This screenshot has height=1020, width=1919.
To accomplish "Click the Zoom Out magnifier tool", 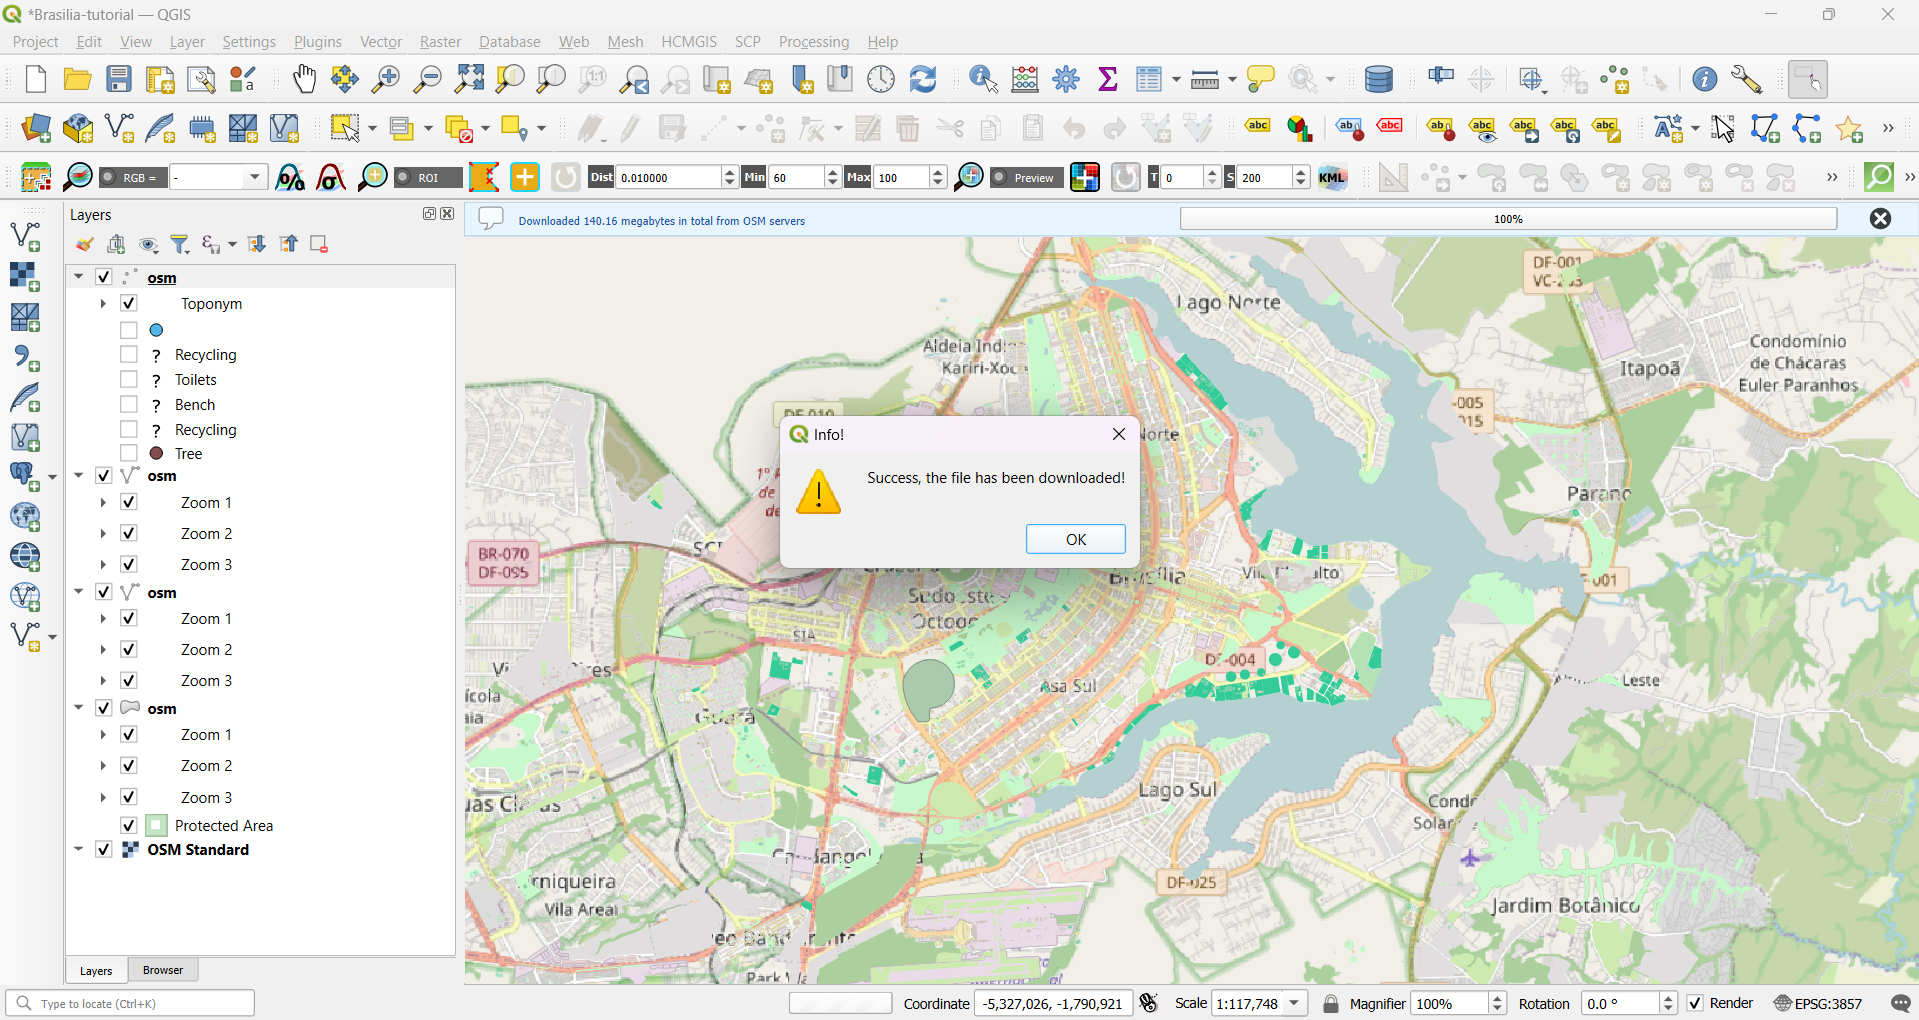I will point(427,79).
